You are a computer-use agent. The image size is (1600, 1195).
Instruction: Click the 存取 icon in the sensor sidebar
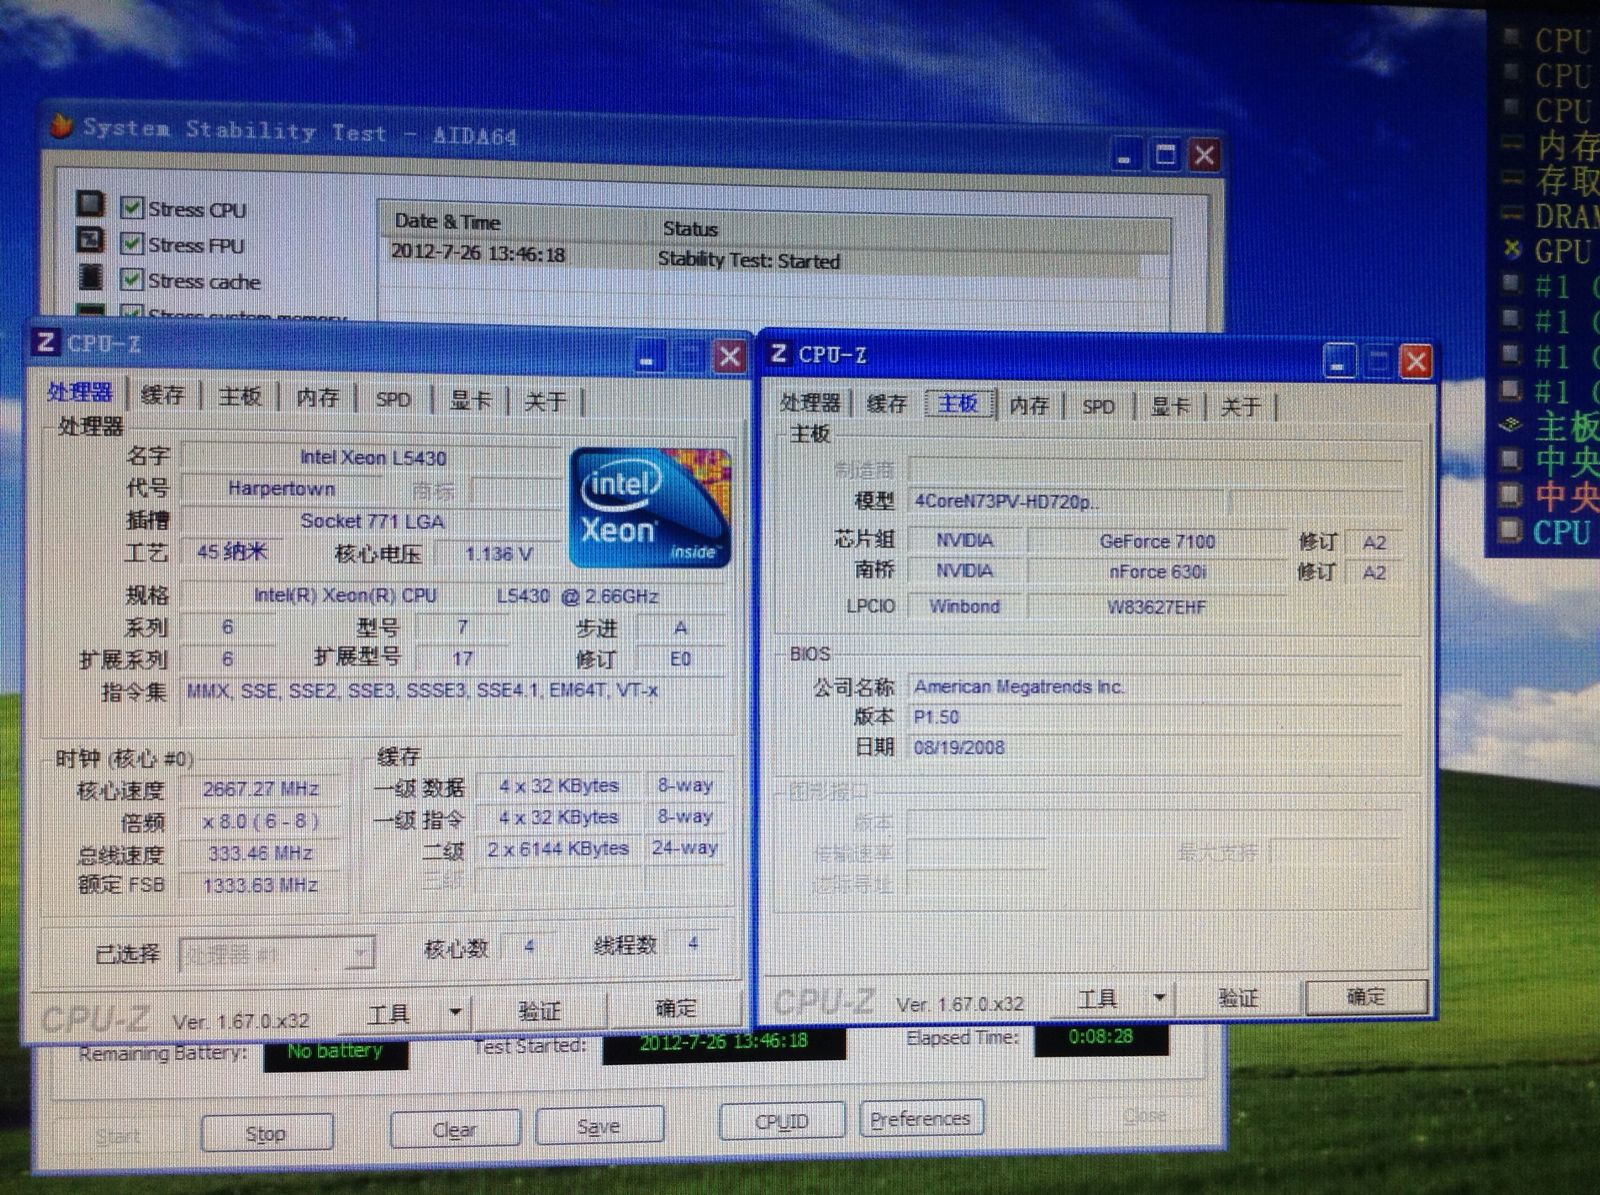(x=1512, y=179)
